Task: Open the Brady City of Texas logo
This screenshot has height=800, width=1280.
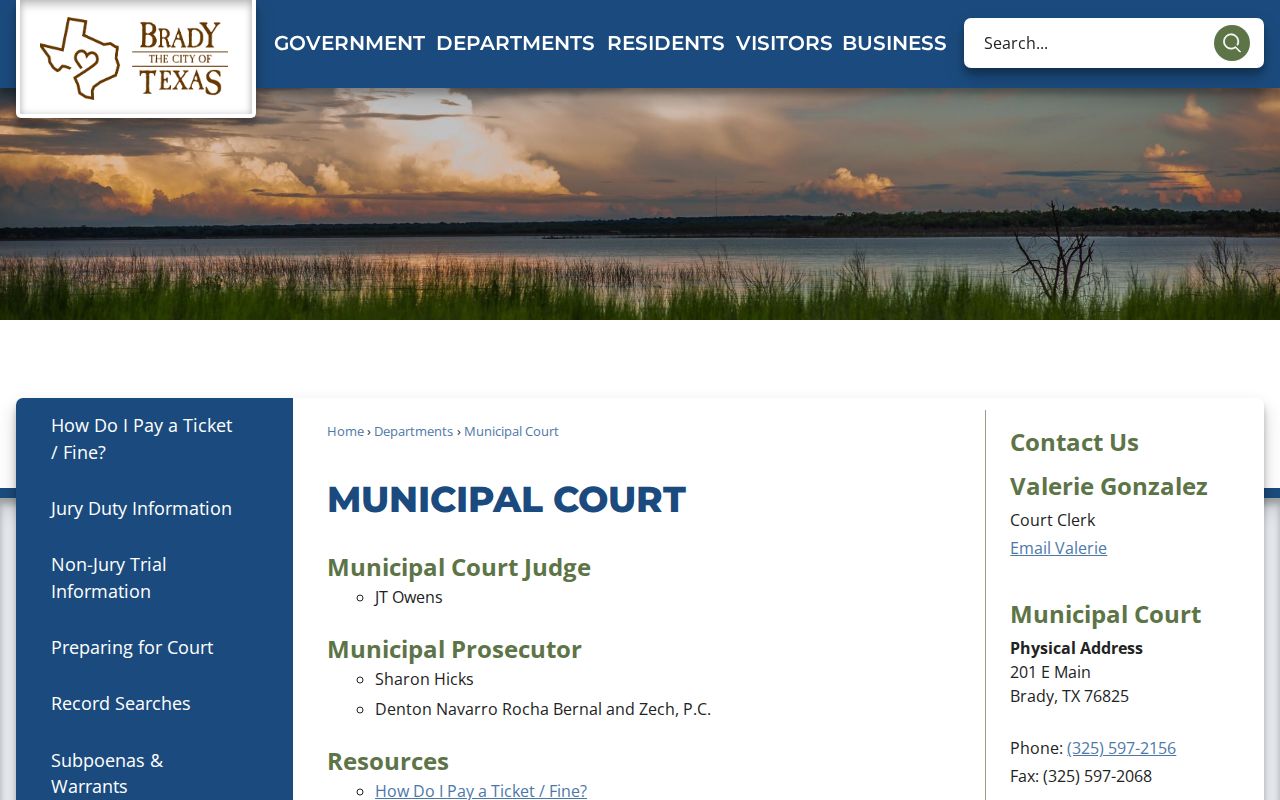Action: tap(136, 58)
